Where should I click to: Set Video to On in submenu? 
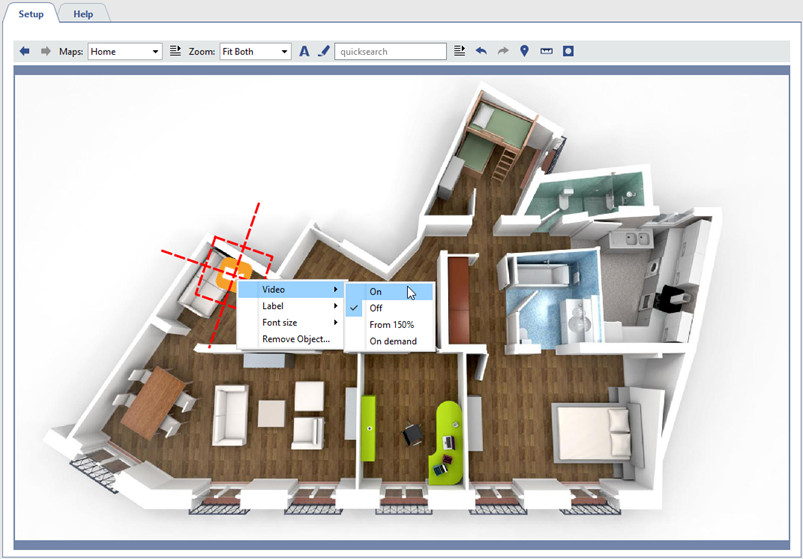389,292
